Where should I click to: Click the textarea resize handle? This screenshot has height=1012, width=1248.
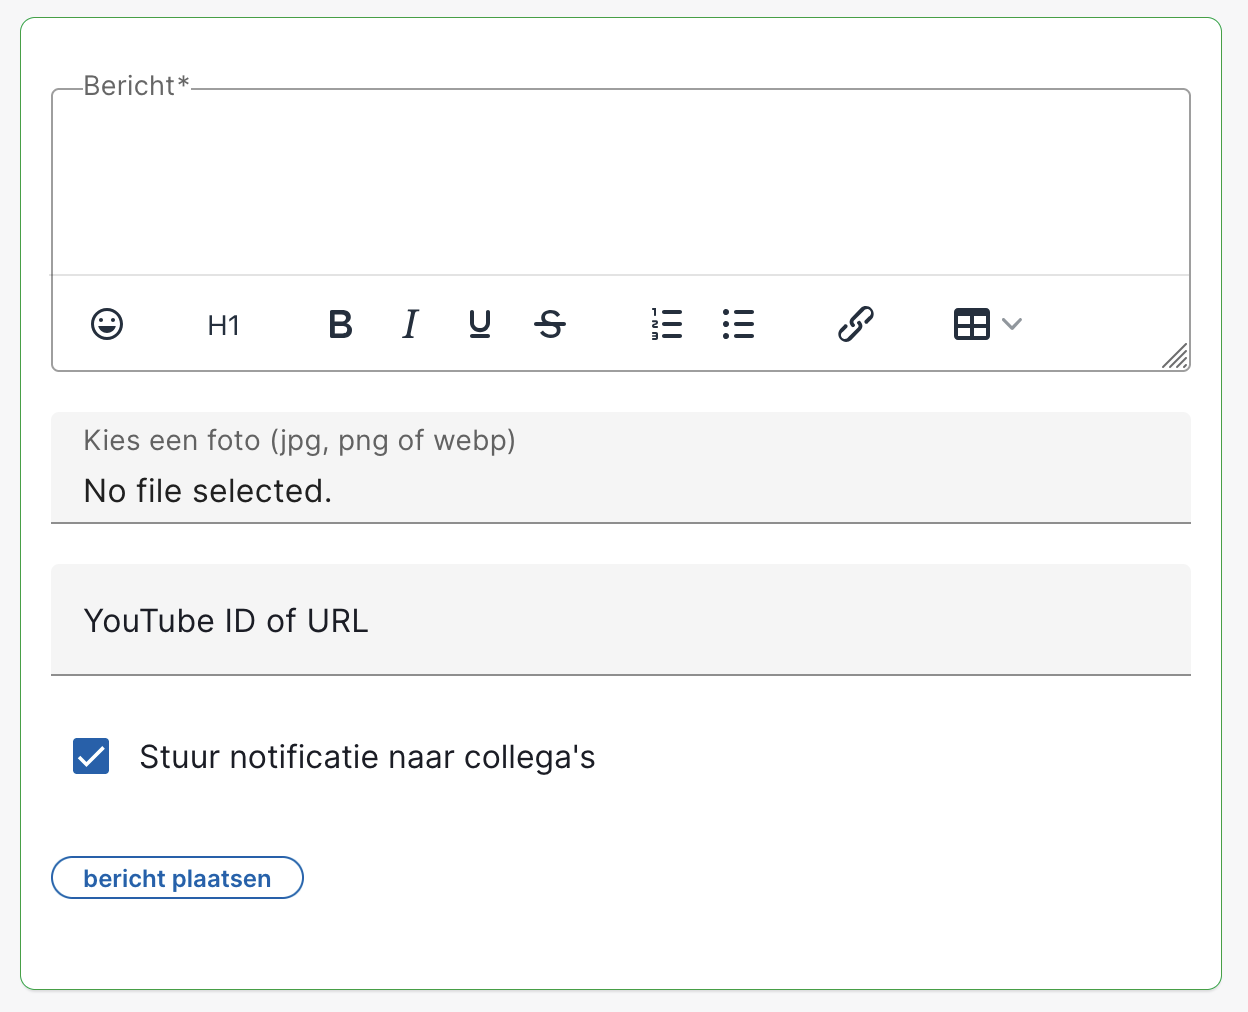coord(1175,356)
